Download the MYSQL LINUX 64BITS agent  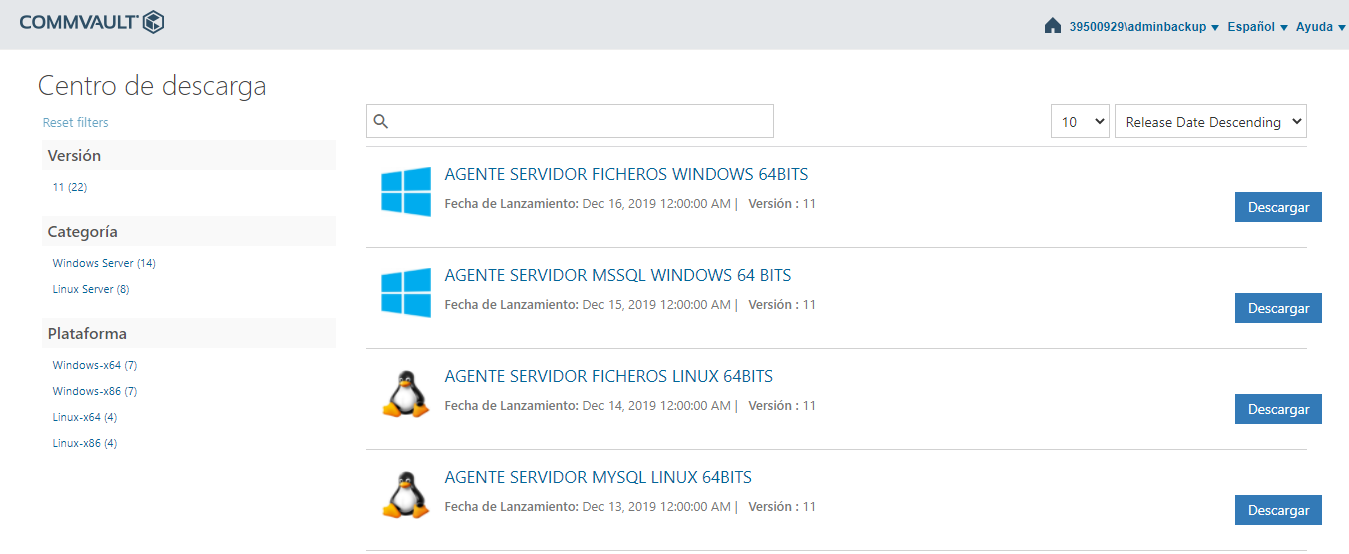pyautogui.click(x=1278, y=510)
